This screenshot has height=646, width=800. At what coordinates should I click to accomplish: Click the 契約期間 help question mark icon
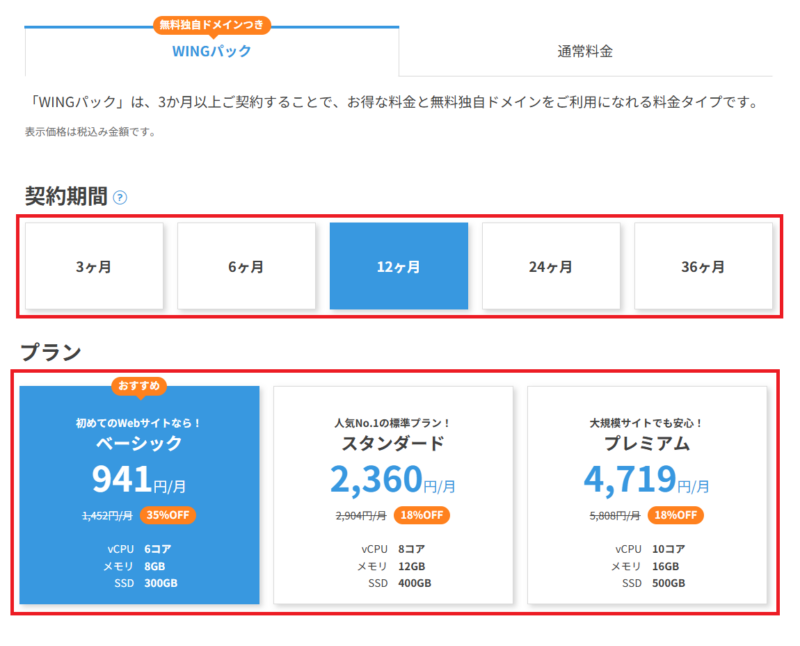pos(120,197)
